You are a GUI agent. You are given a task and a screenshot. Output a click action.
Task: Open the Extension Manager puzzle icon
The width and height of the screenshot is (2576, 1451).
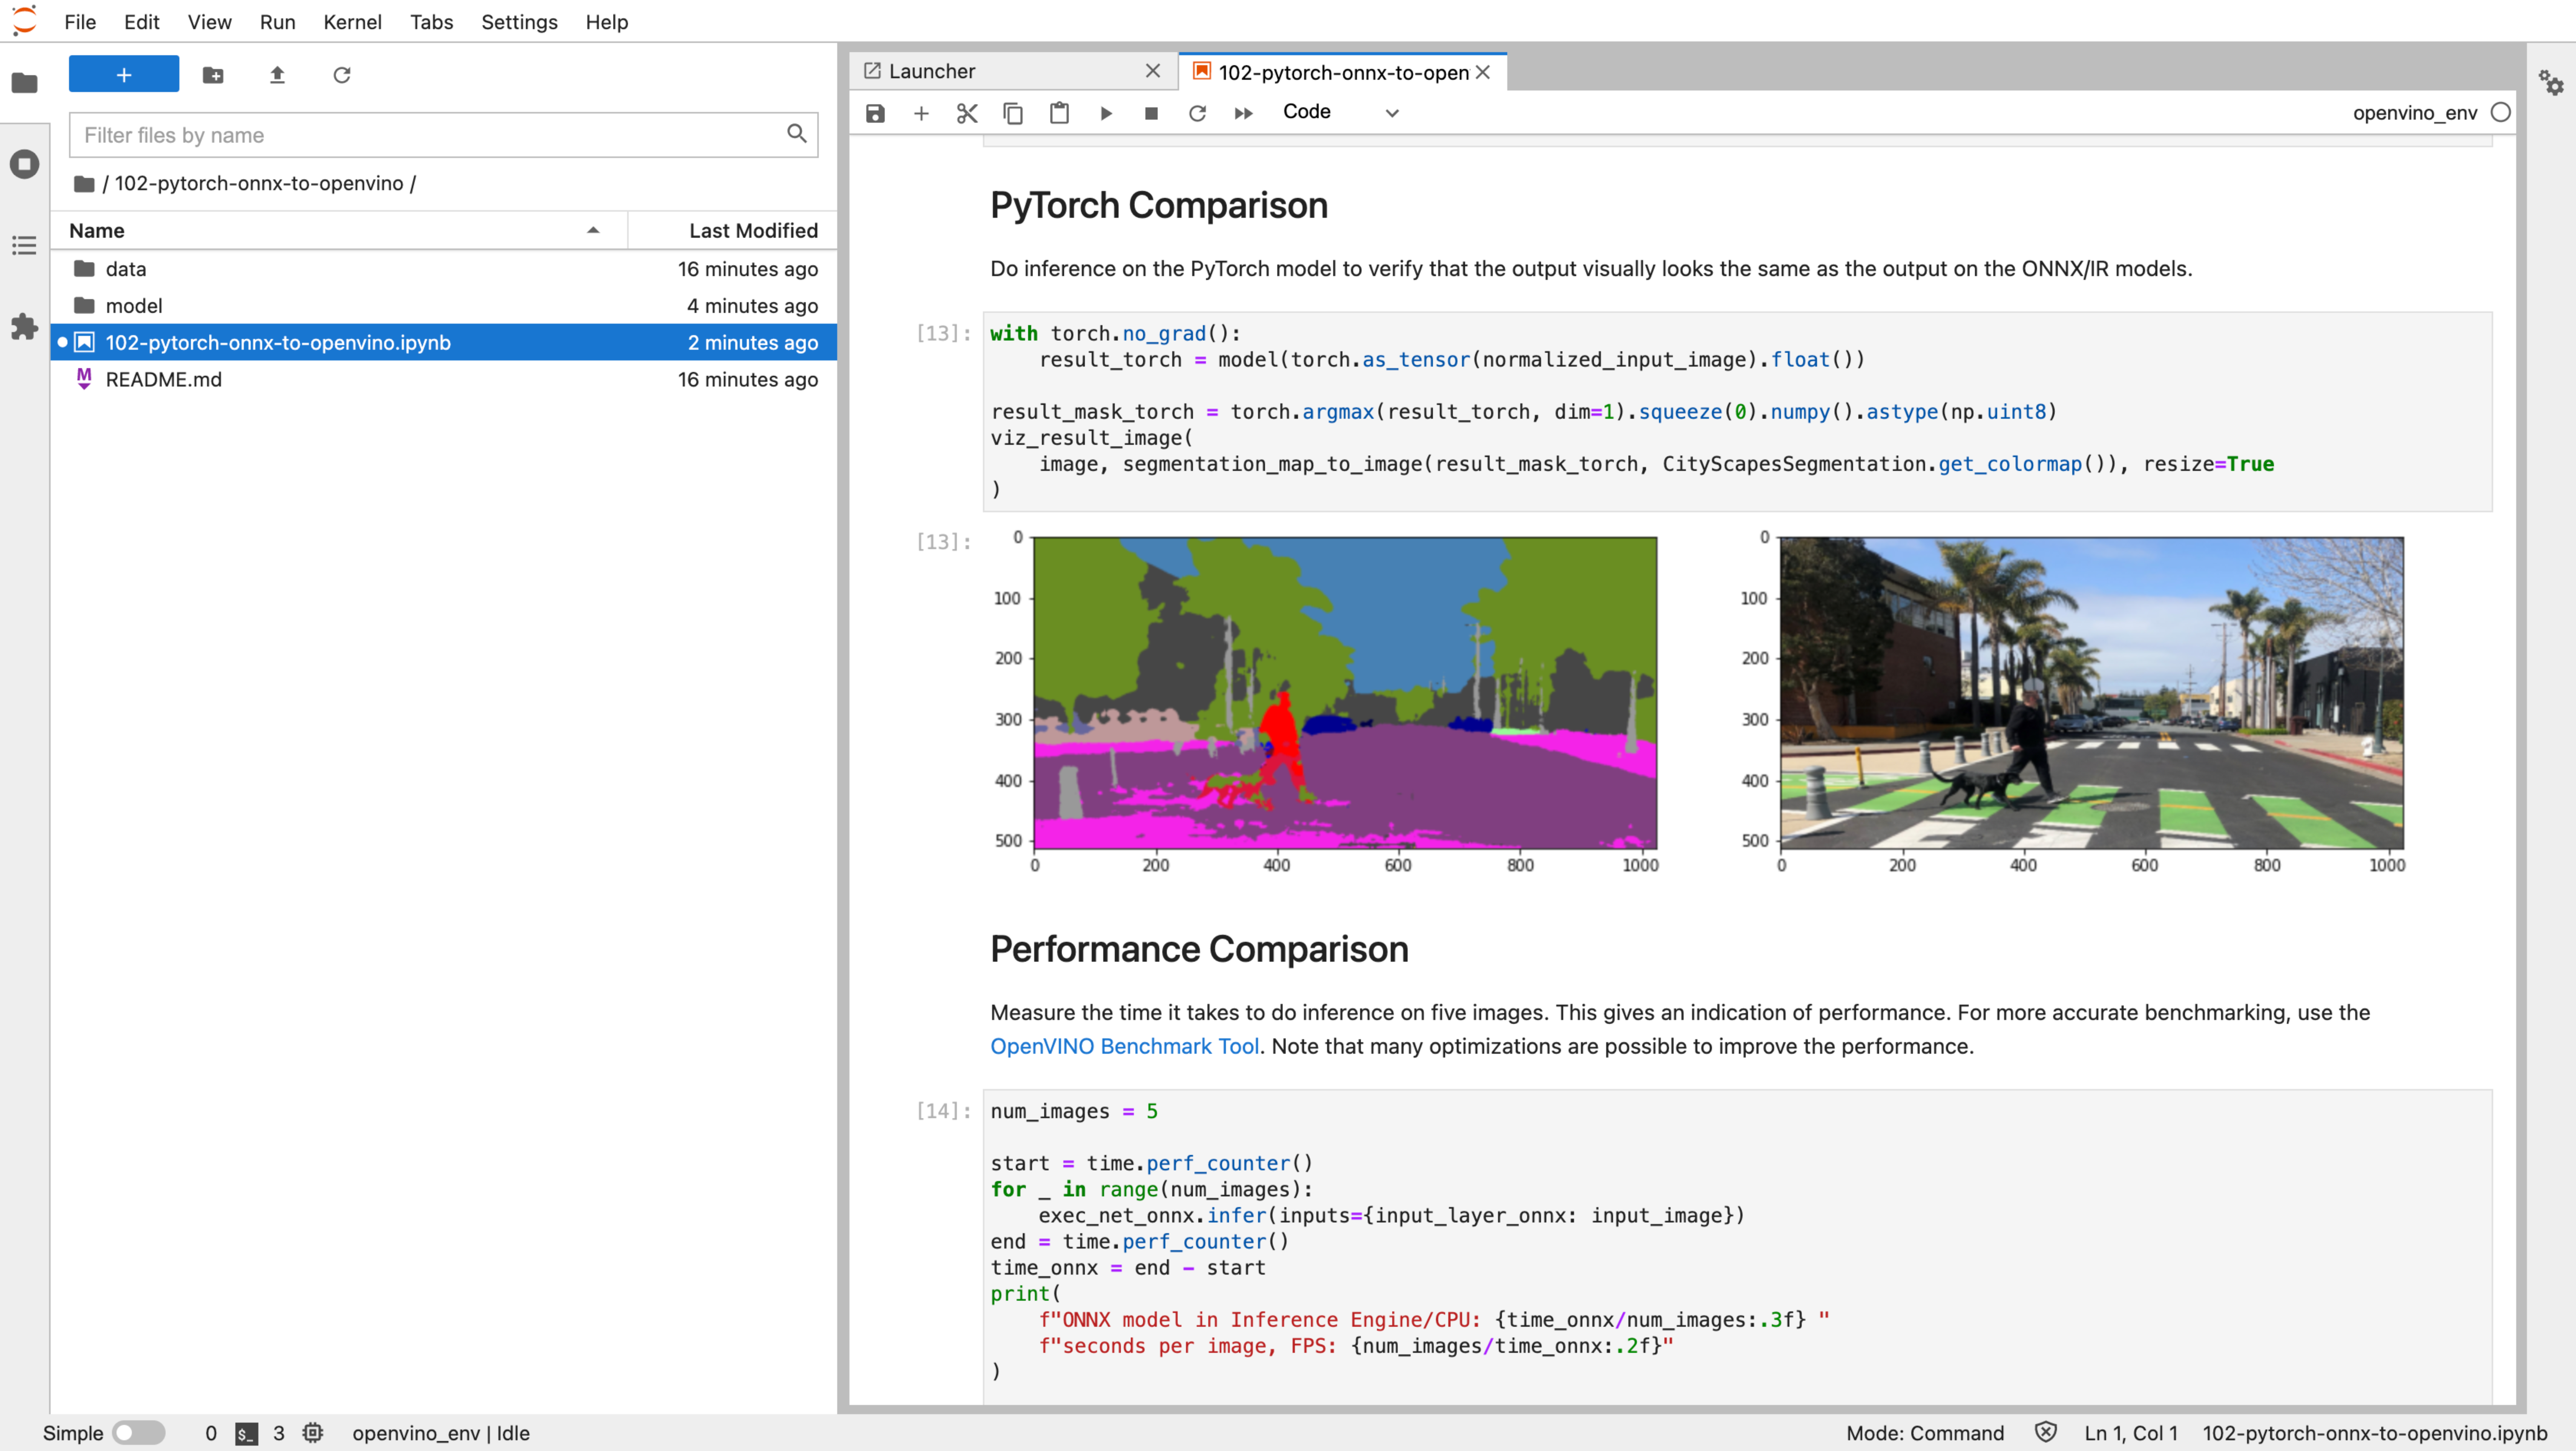point(24,327)
